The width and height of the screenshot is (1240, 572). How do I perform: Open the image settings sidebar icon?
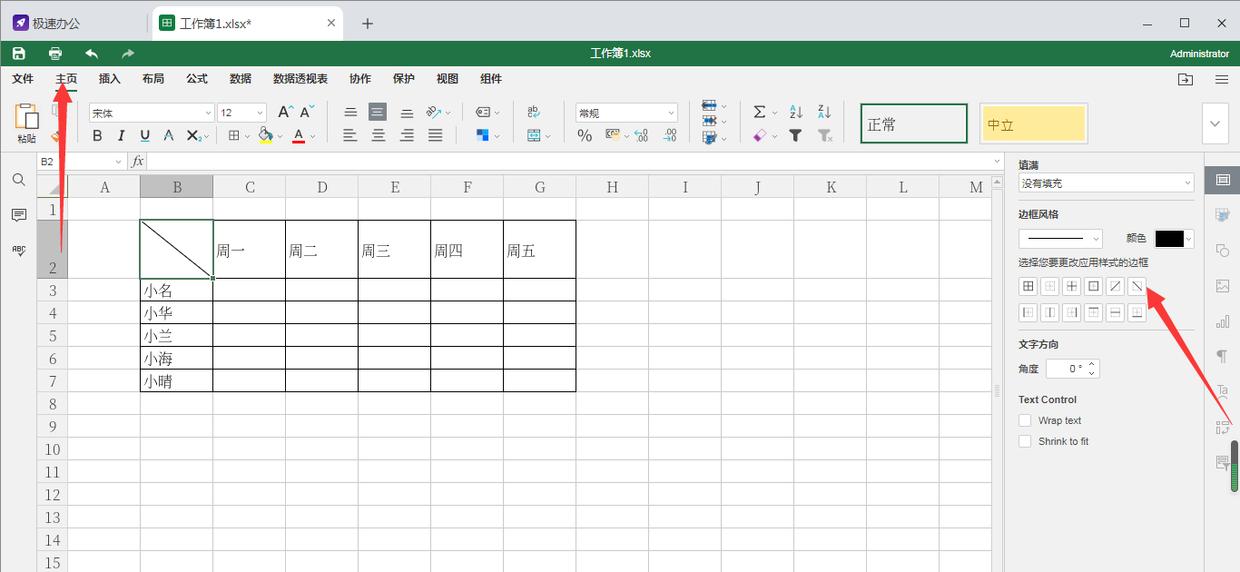click(1222, 286)
